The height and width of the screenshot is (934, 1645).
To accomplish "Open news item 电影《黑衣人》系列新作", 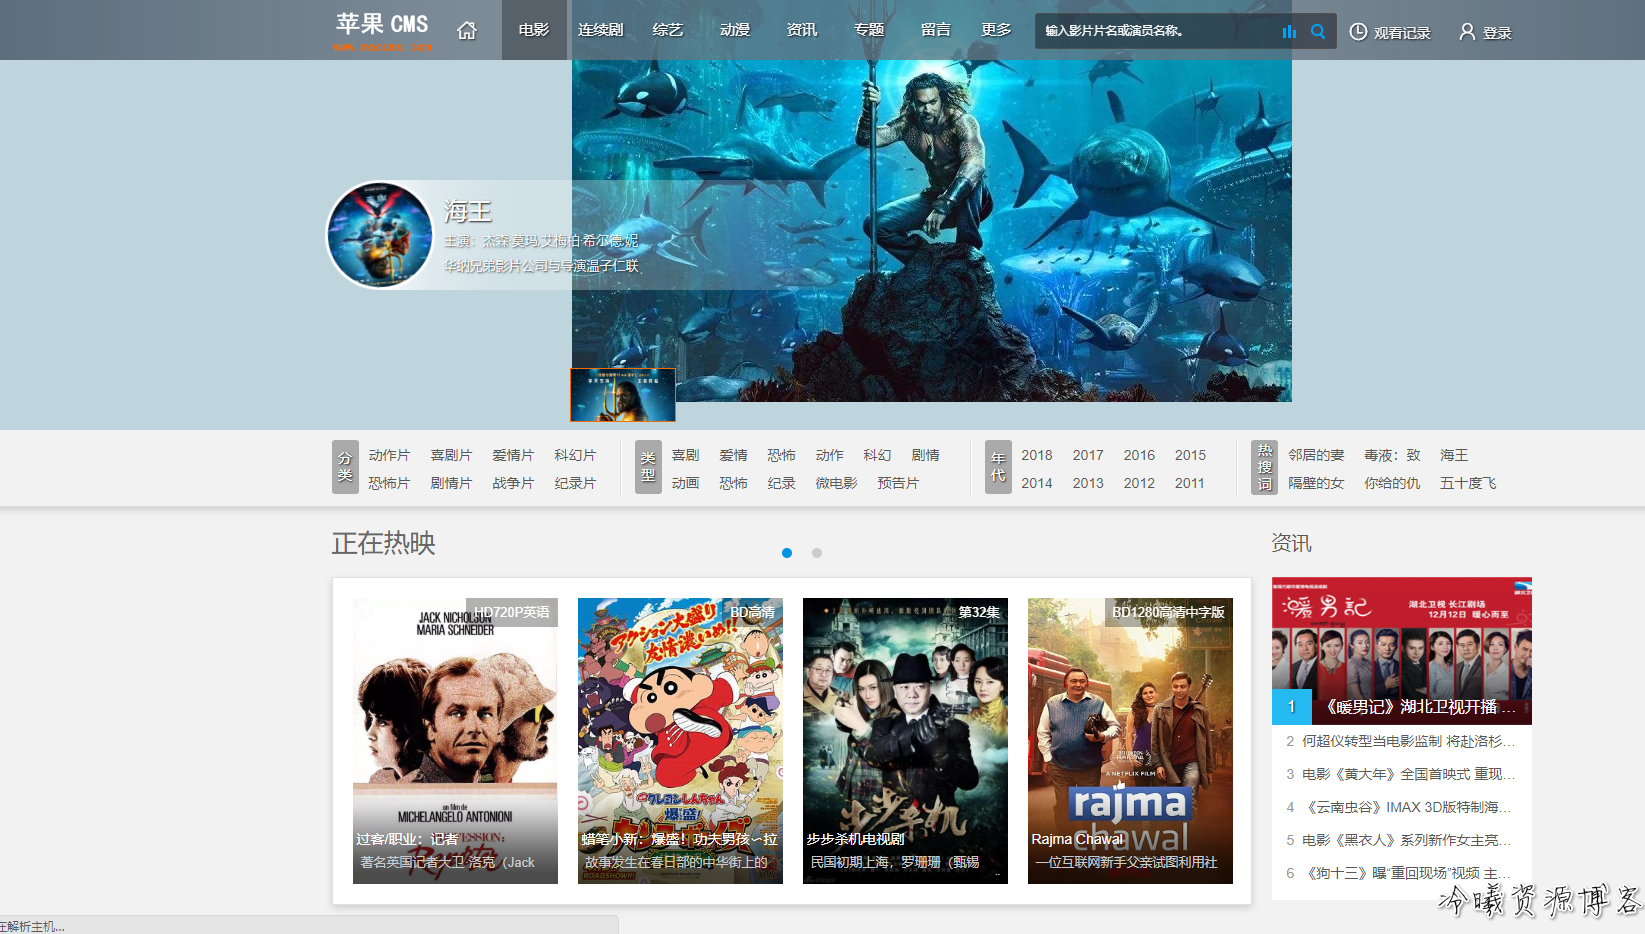I will [x=1408, y=840].
